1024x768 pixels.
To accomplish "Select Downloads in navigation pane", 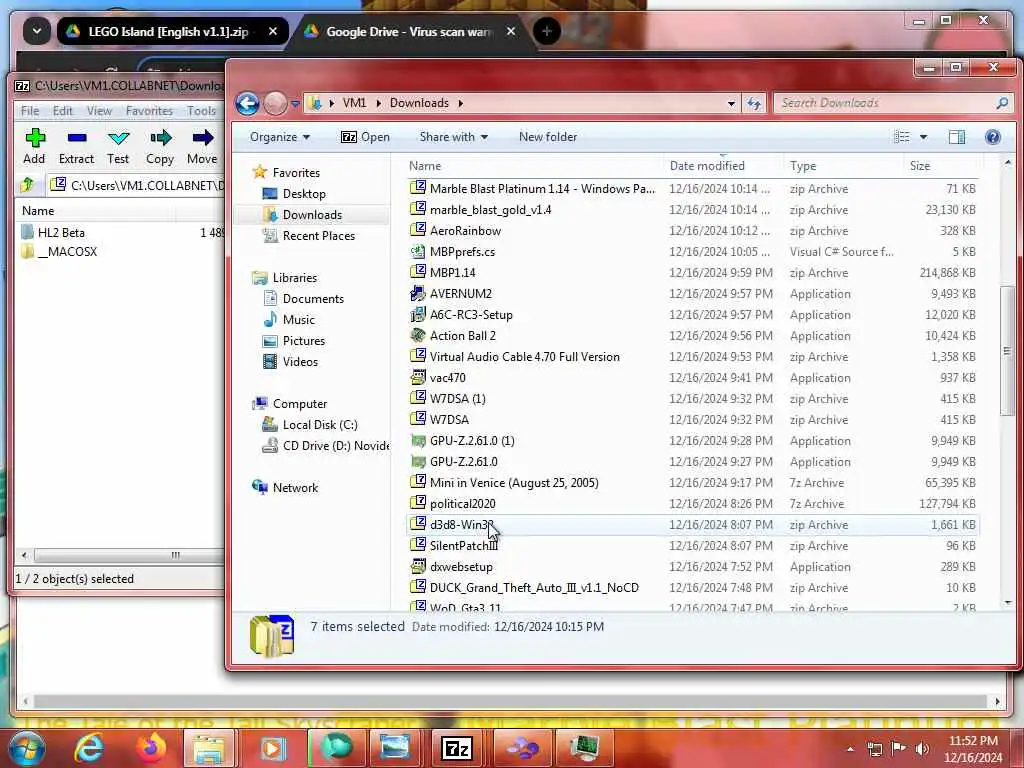I will coord(312,215).
